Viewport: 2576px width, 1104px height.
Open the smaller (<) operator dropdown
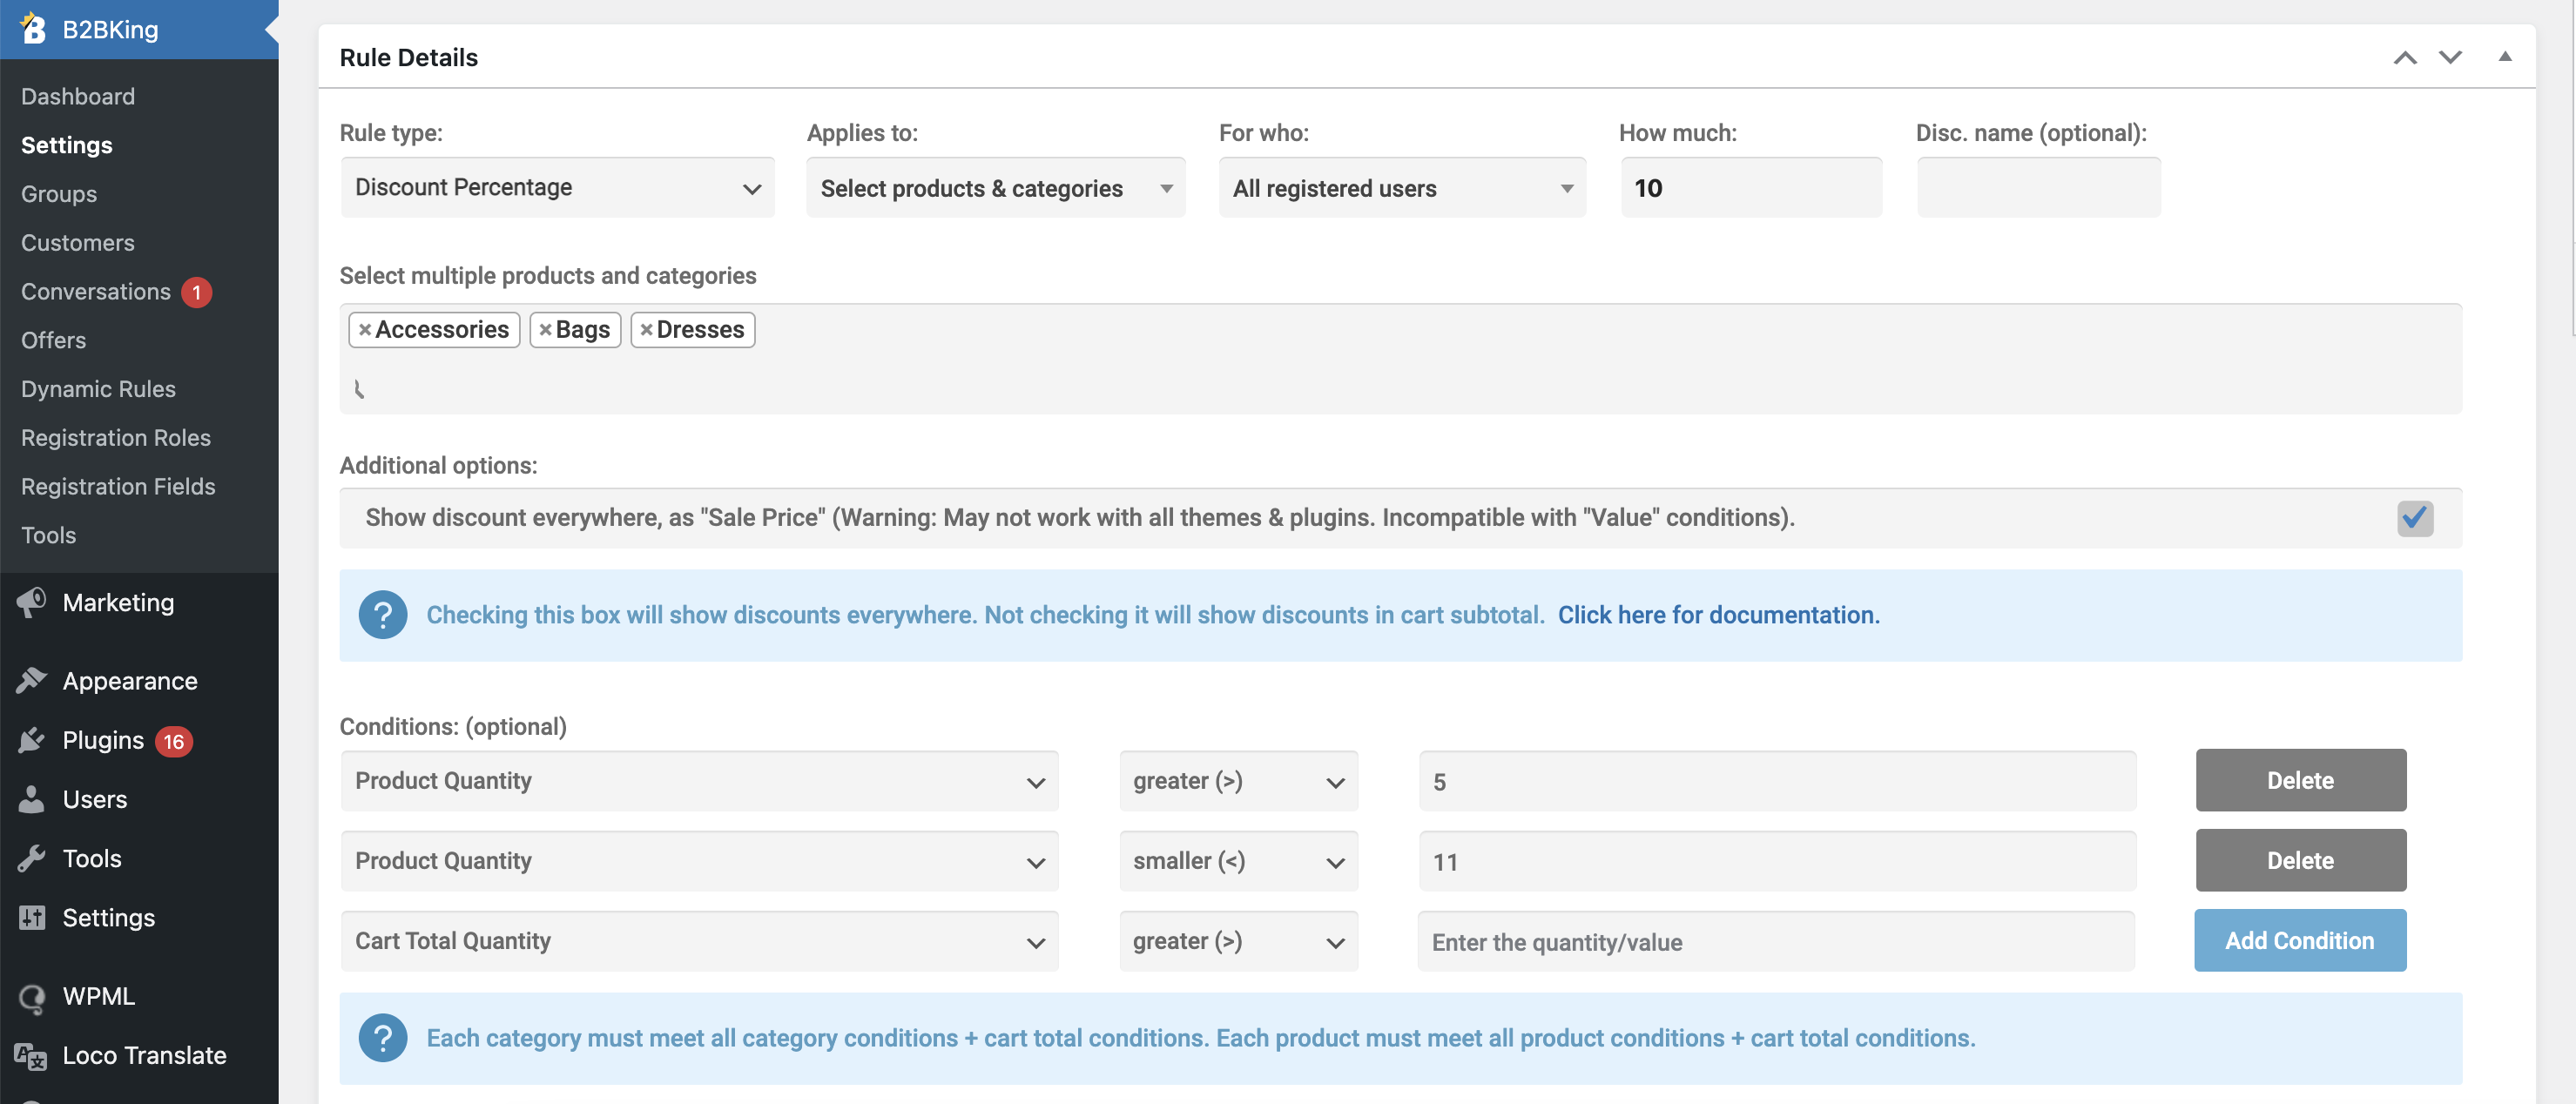click(1239, 861)
